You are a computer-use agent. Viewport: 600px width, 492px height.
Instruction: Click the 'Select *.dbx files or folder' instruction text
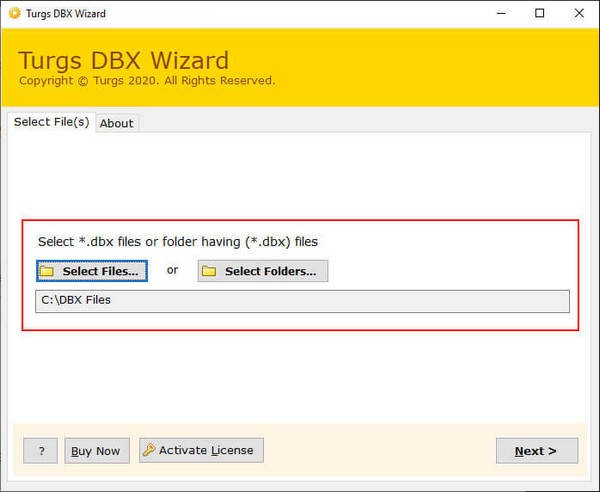click(x=178, y=242)
